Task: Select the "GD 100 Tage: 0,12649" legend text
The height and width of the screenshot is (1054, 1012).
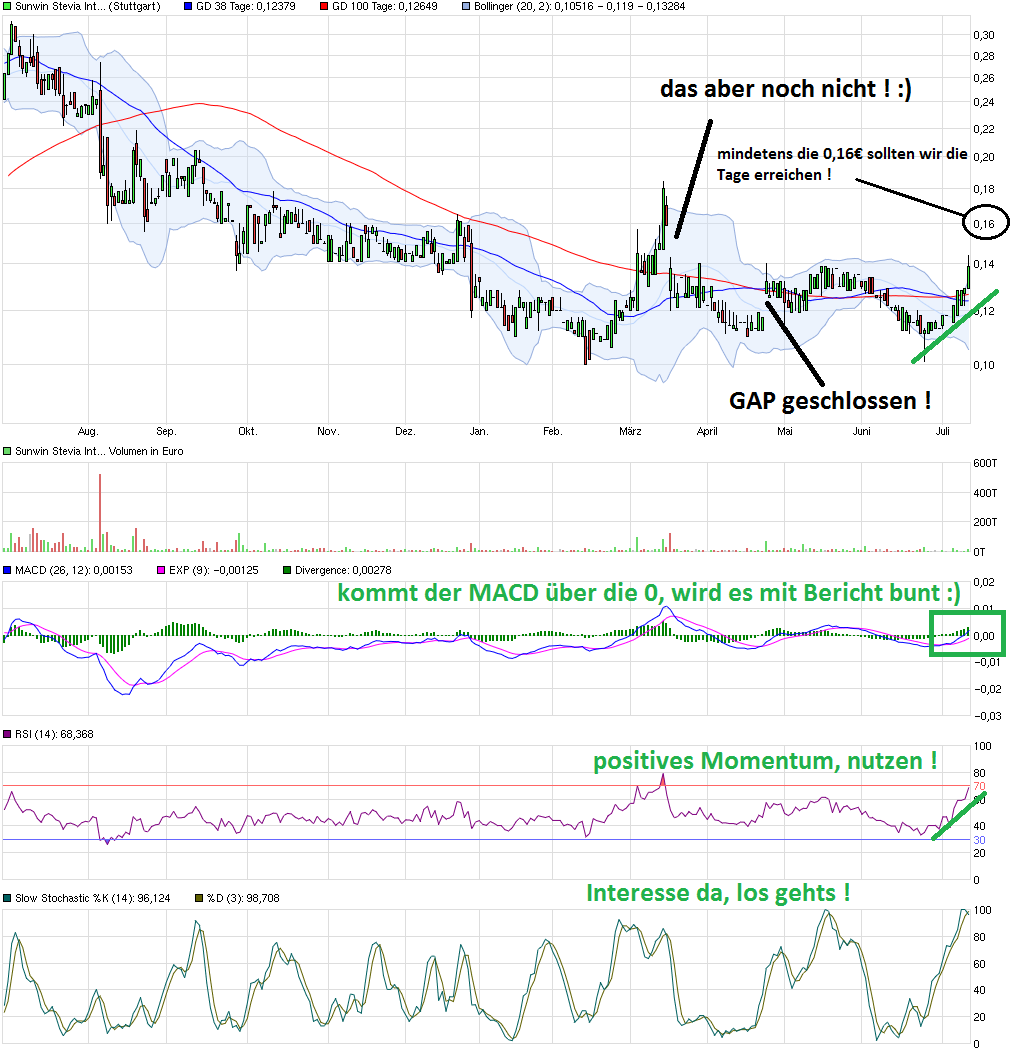Action: point(384,6)
